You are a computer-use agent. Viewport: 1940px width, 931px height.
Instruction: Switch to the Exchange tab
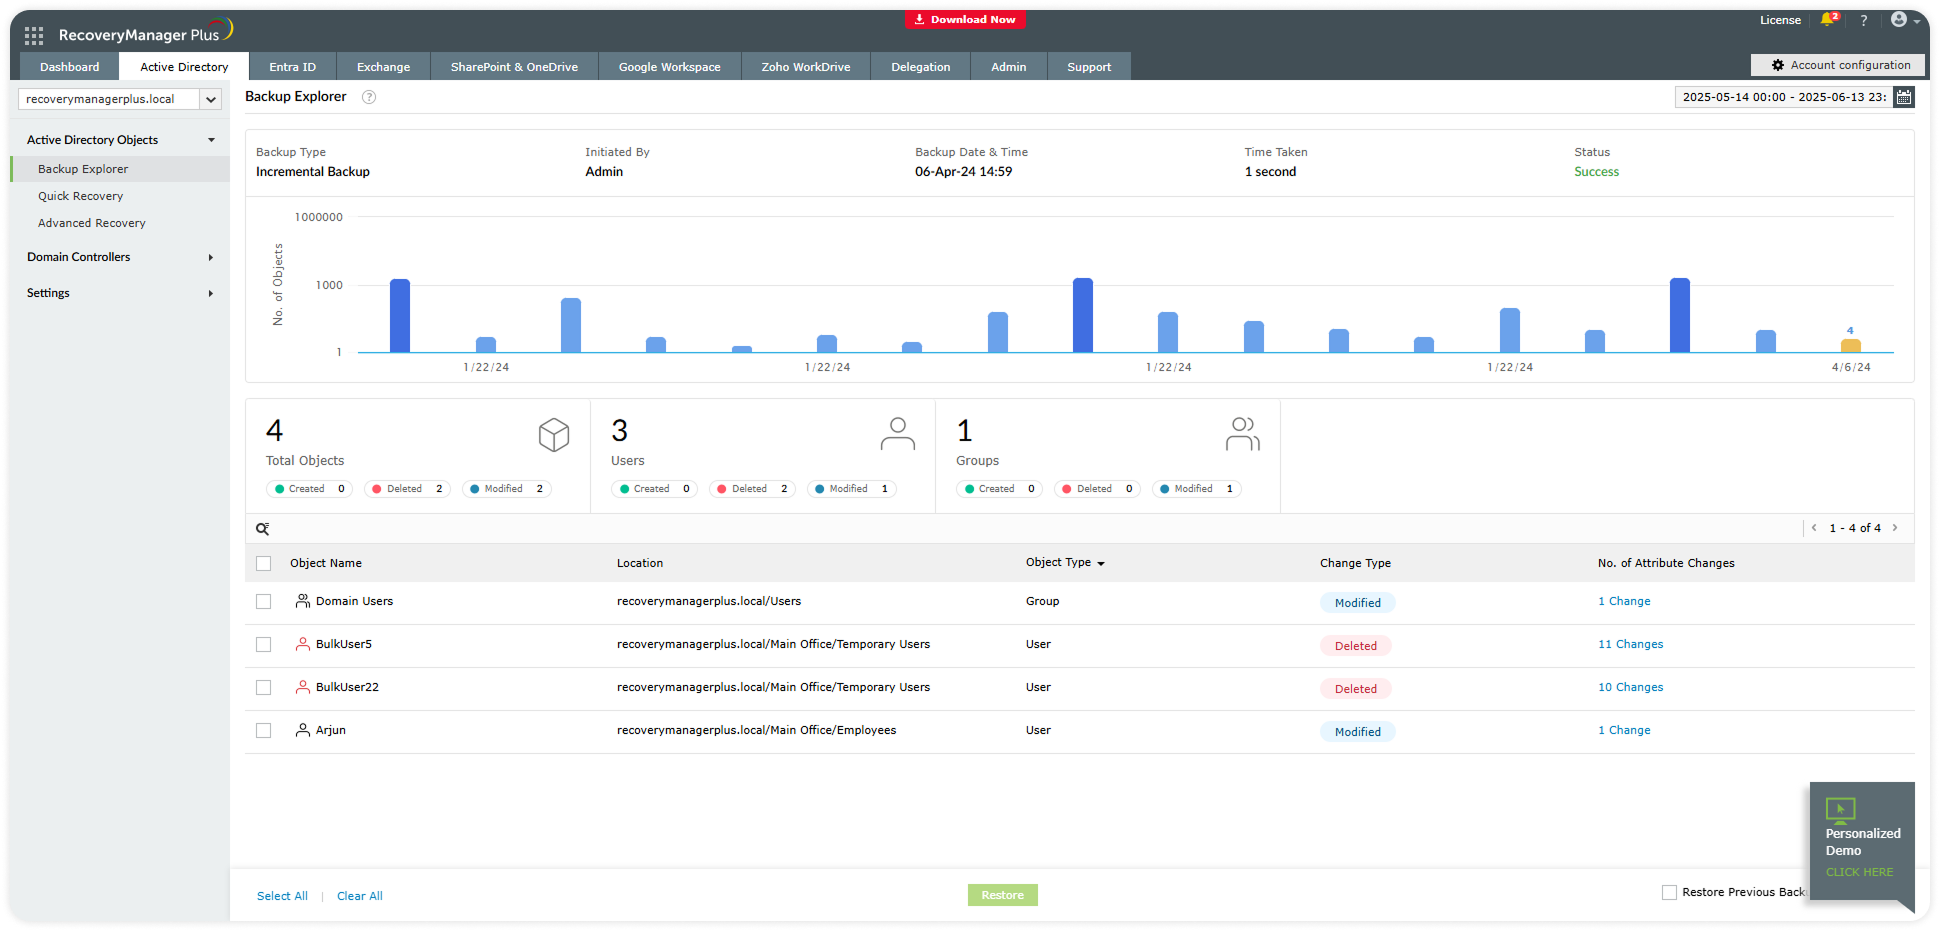tap(383, 67)
